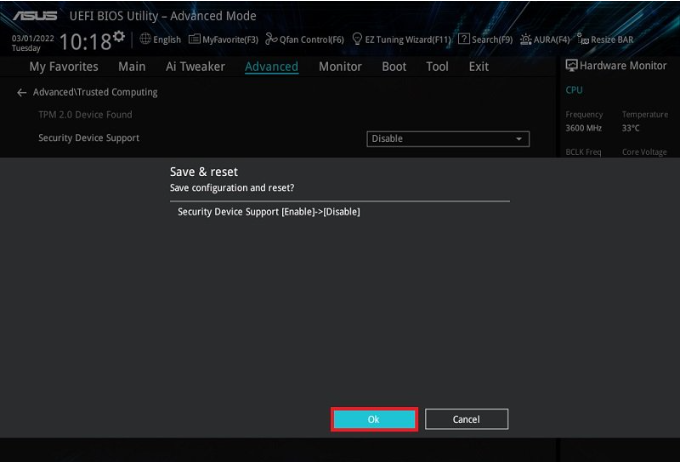680x462 pixels.
Task: Select the Security Device Support label
Action: tap(88, 138)
